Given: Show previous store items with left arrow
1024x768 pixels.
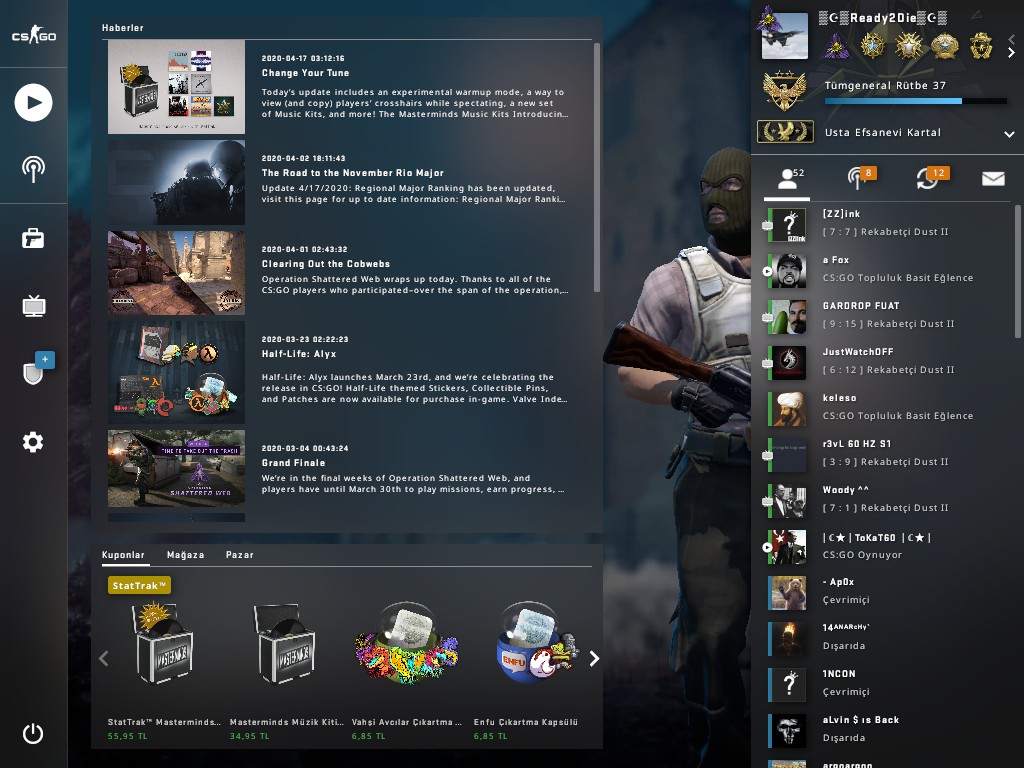Looking at the screenshot, I should click(x=104, y=658).
